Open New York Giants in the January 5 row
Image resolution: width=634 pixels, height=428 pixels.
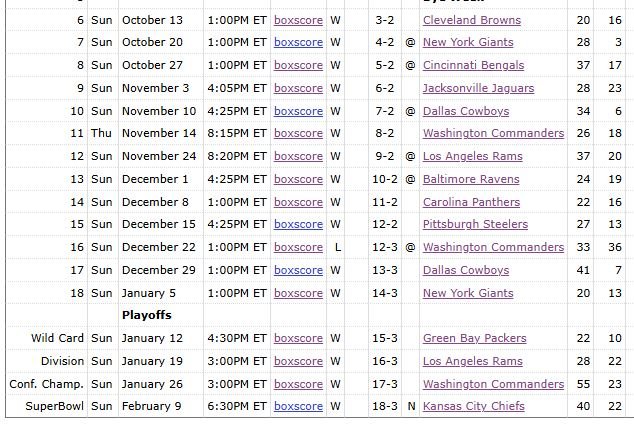click(468, 293)
